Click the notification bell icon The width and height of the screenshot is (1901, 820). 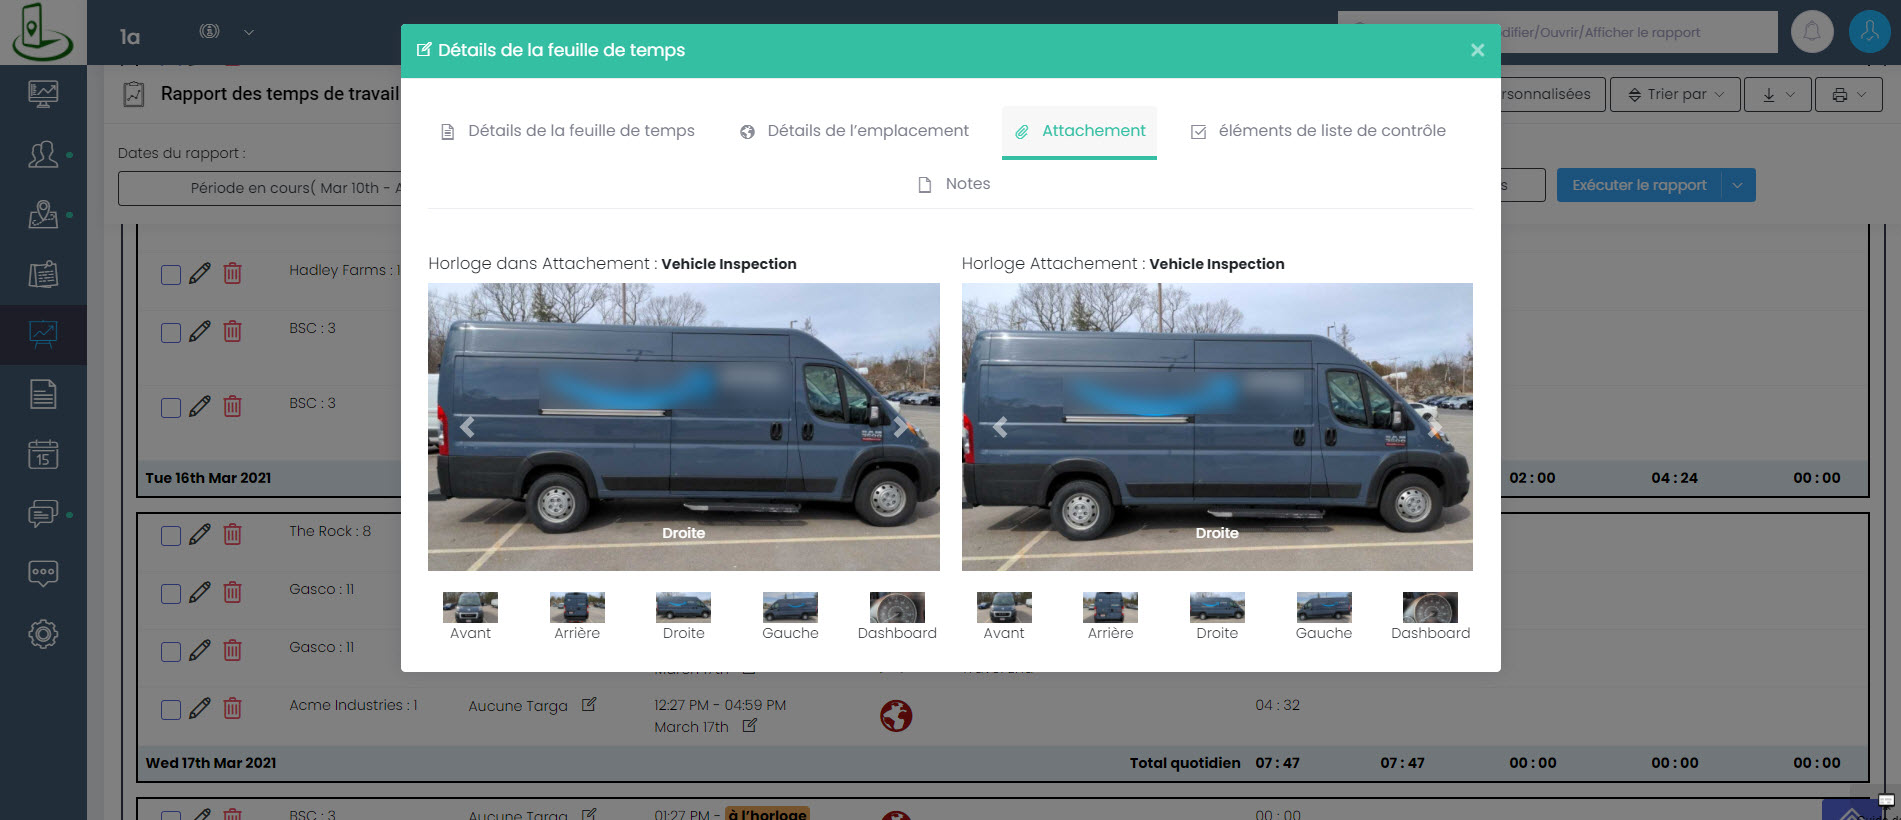tap(1811, 32)
